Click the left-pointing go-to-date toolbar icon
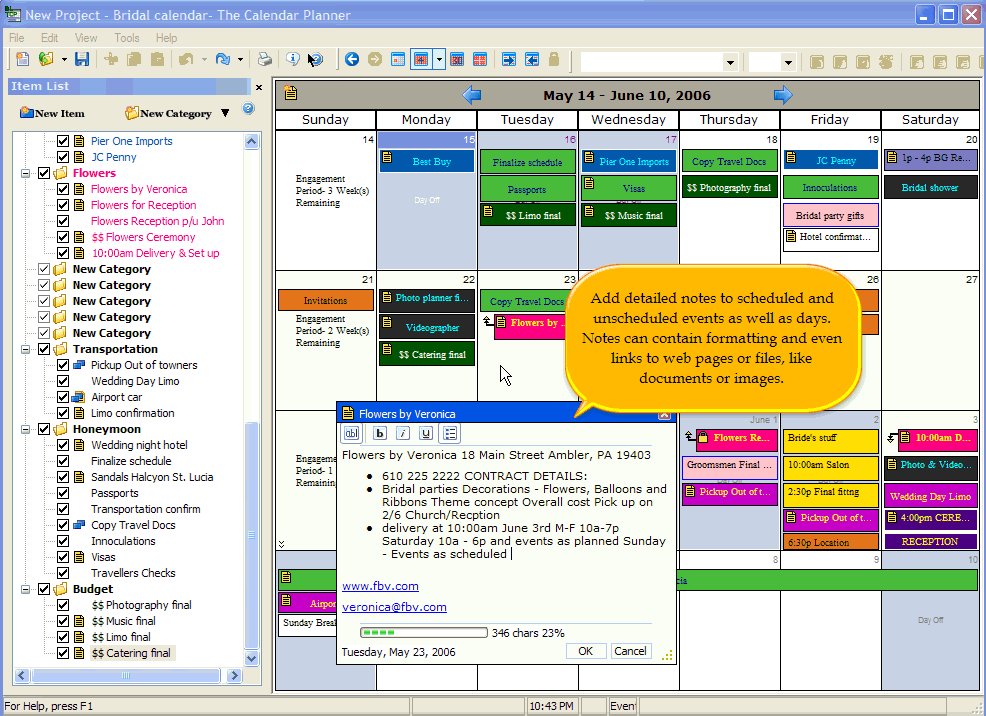This screenshot has width=986, height=716. point(532,60)
